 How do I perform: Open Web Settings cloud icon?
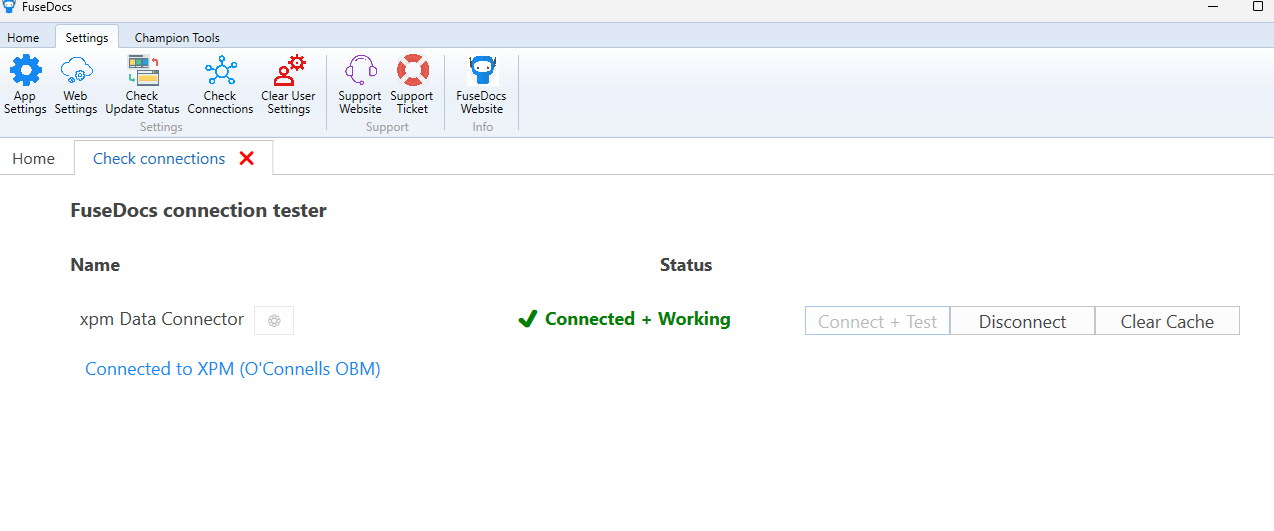pos(76,71)
